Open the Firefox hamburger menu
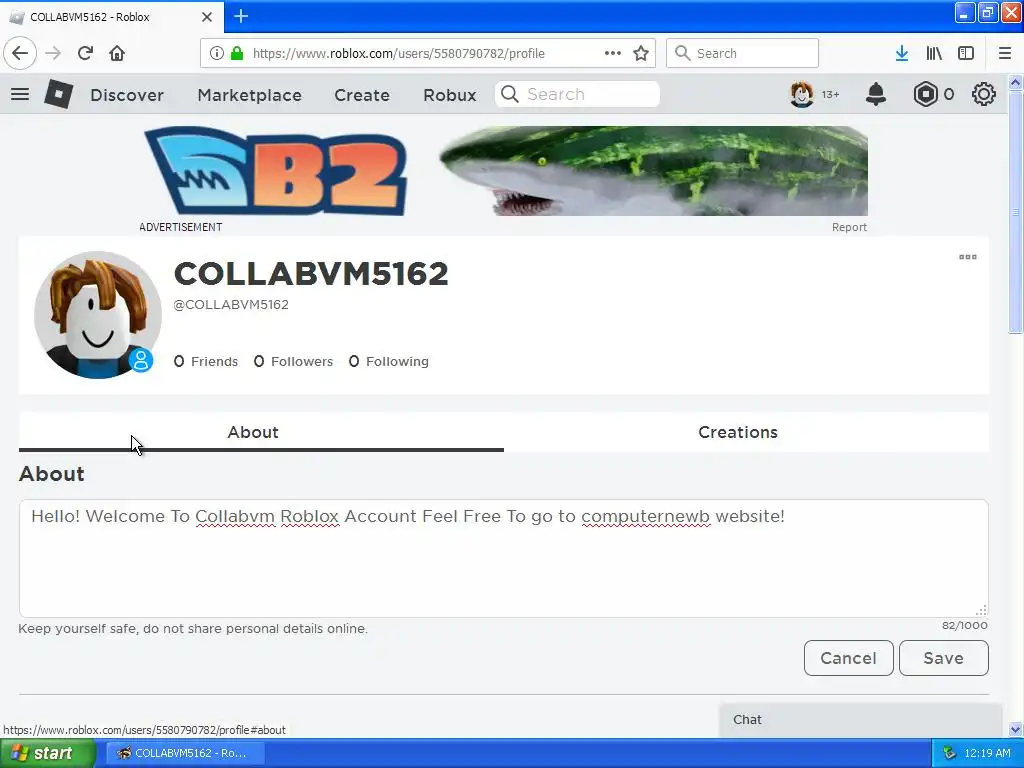 click(1005, 53)
